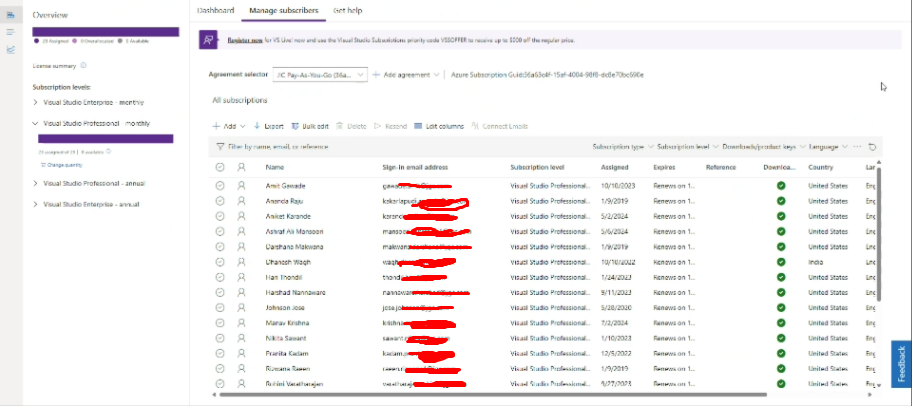912x406 pixels.
Task: Select the Hari Thondil row checkbox
Action: (x=220, y=277)
